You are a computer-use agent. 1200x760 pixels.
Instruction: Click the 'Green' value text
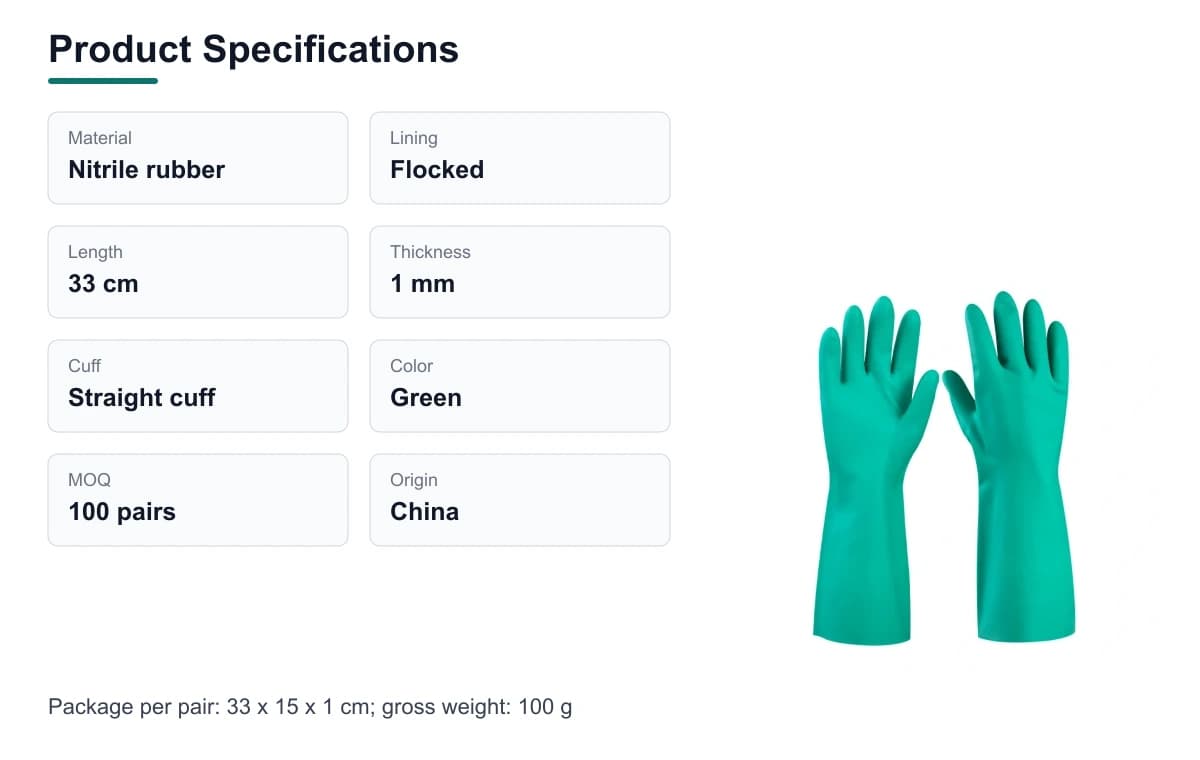(426, 398)
